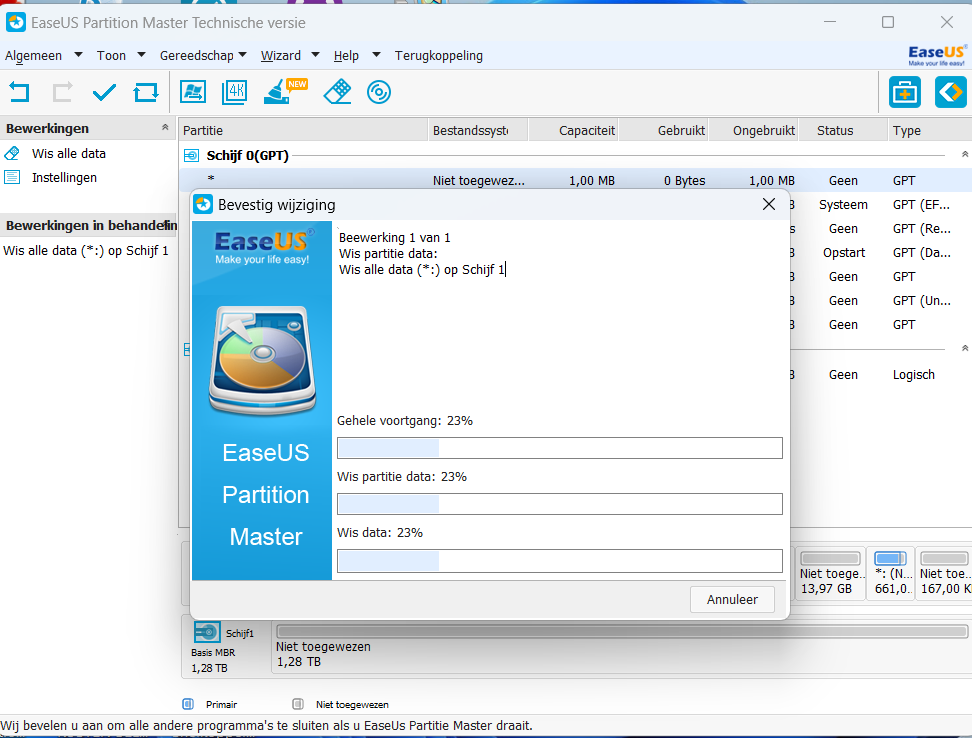Click the Ongebruikt column header
Screen dimensions: 972x738
pos(754,130)
